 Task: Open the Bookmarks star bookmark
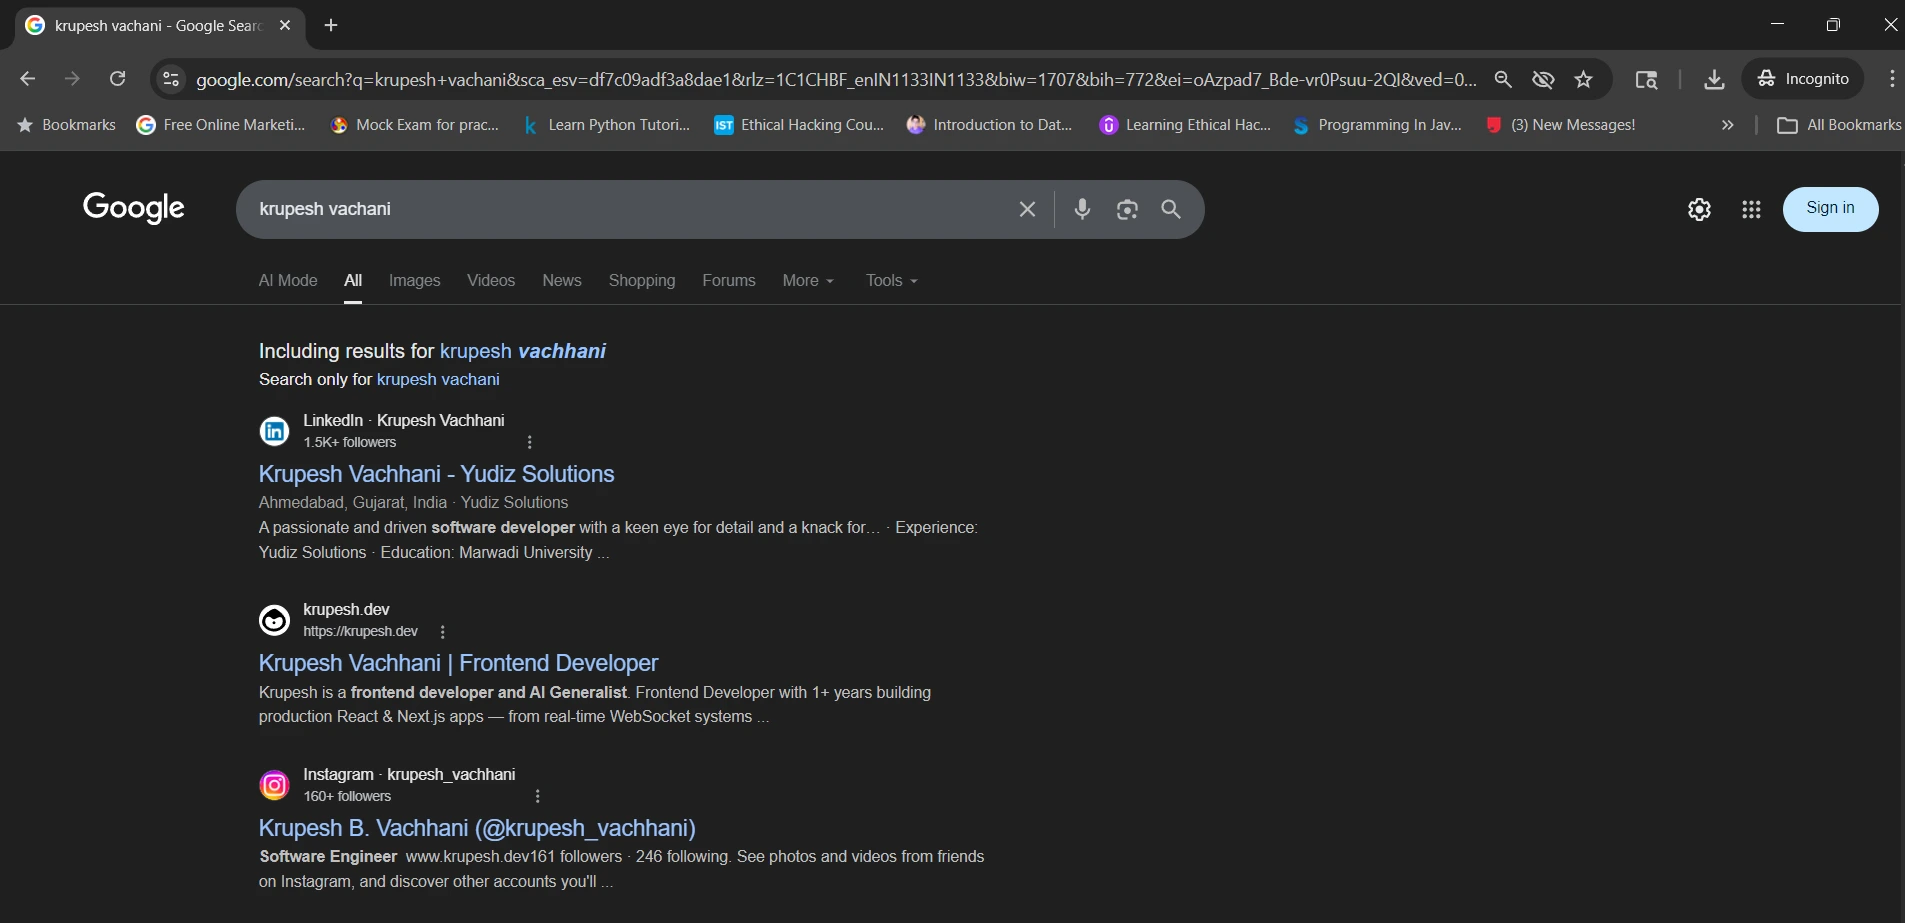pyautogui.click(x=66, y=125)
